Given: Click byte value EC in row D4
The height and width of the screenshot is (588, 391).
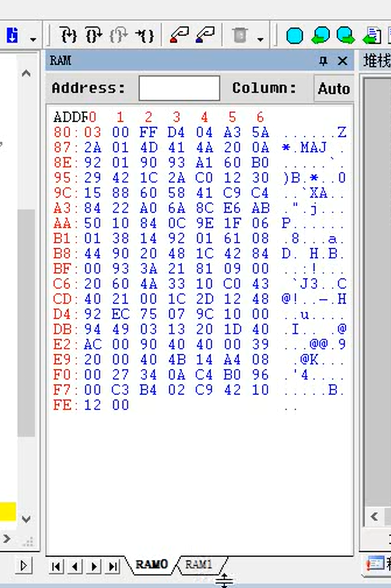Looking at the screenshot, I should (x=120, y=314).
